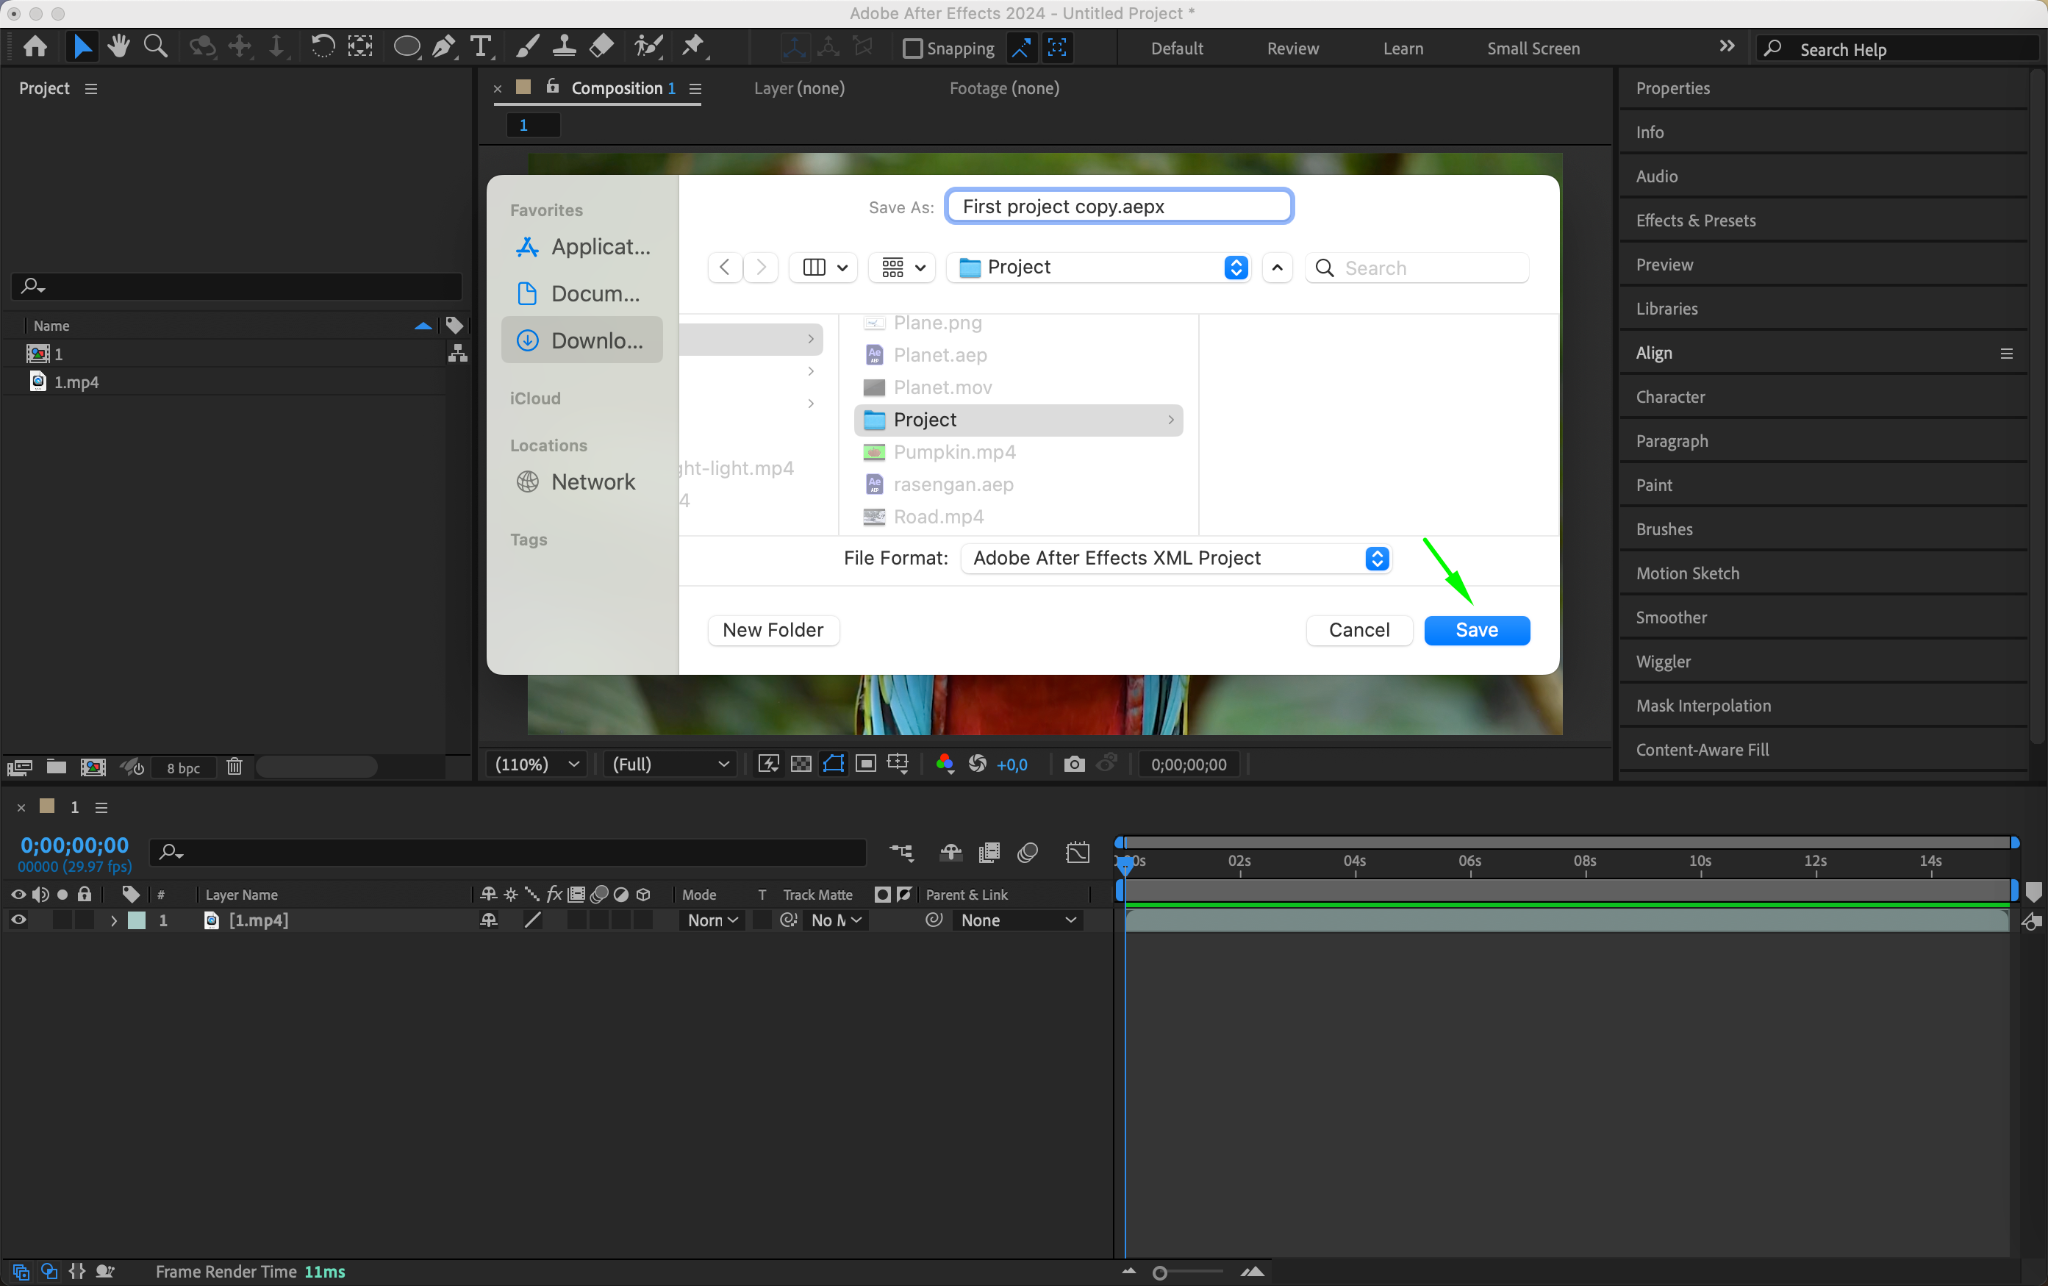Screen dimensions: 2048x1286
Task: Click the snapshot camera icon
Action: tap(1074, 764)
